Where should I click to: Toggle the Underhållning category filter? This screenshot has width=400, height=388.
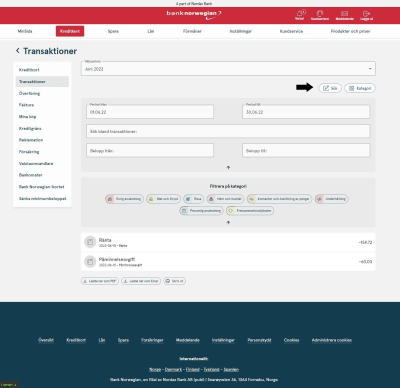(x=332, y=199)
